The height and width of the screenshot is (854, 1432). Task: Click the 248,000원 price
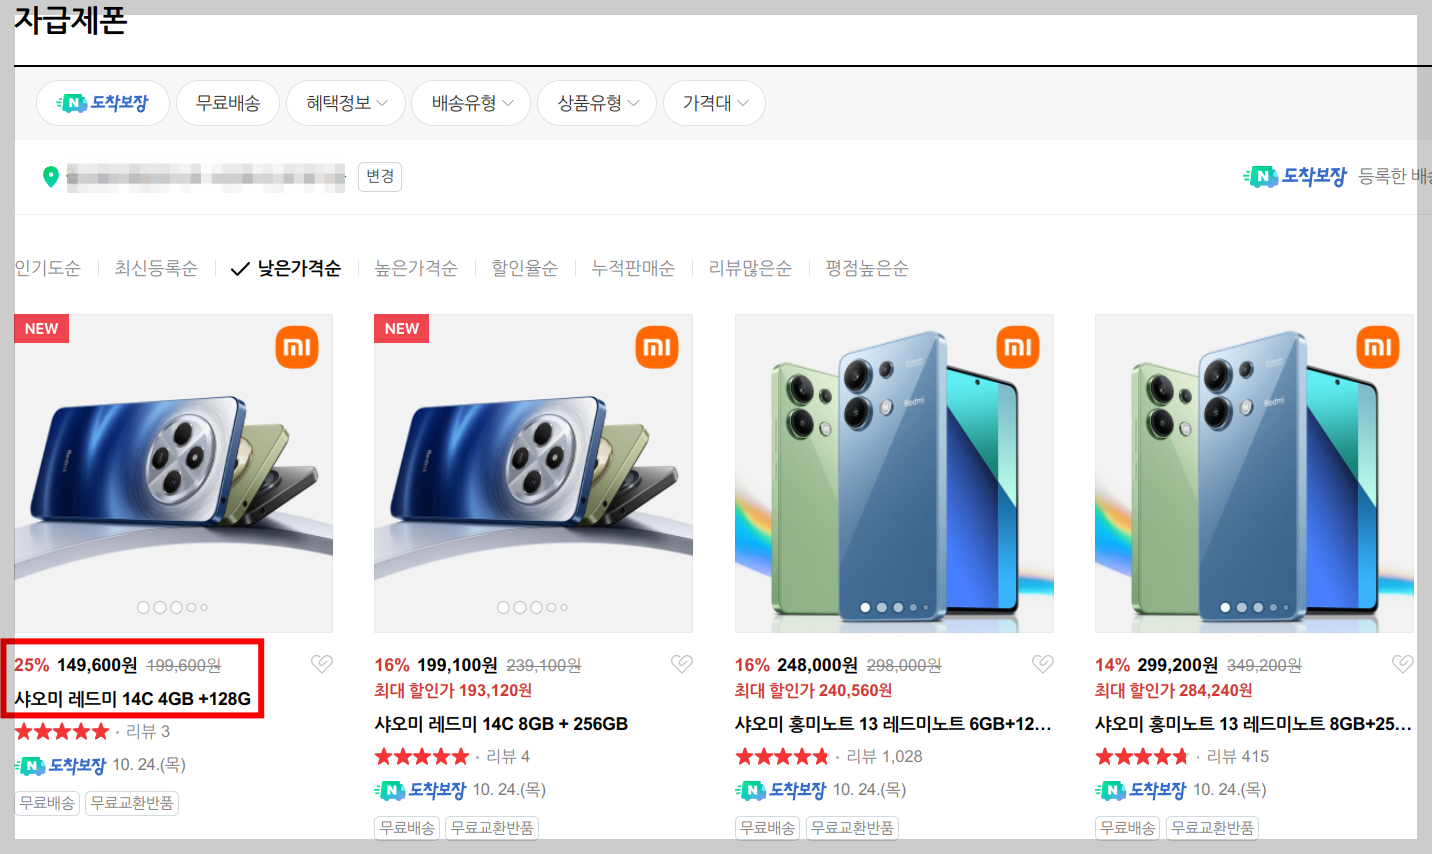pyautogui.click(x=817, y=665)
